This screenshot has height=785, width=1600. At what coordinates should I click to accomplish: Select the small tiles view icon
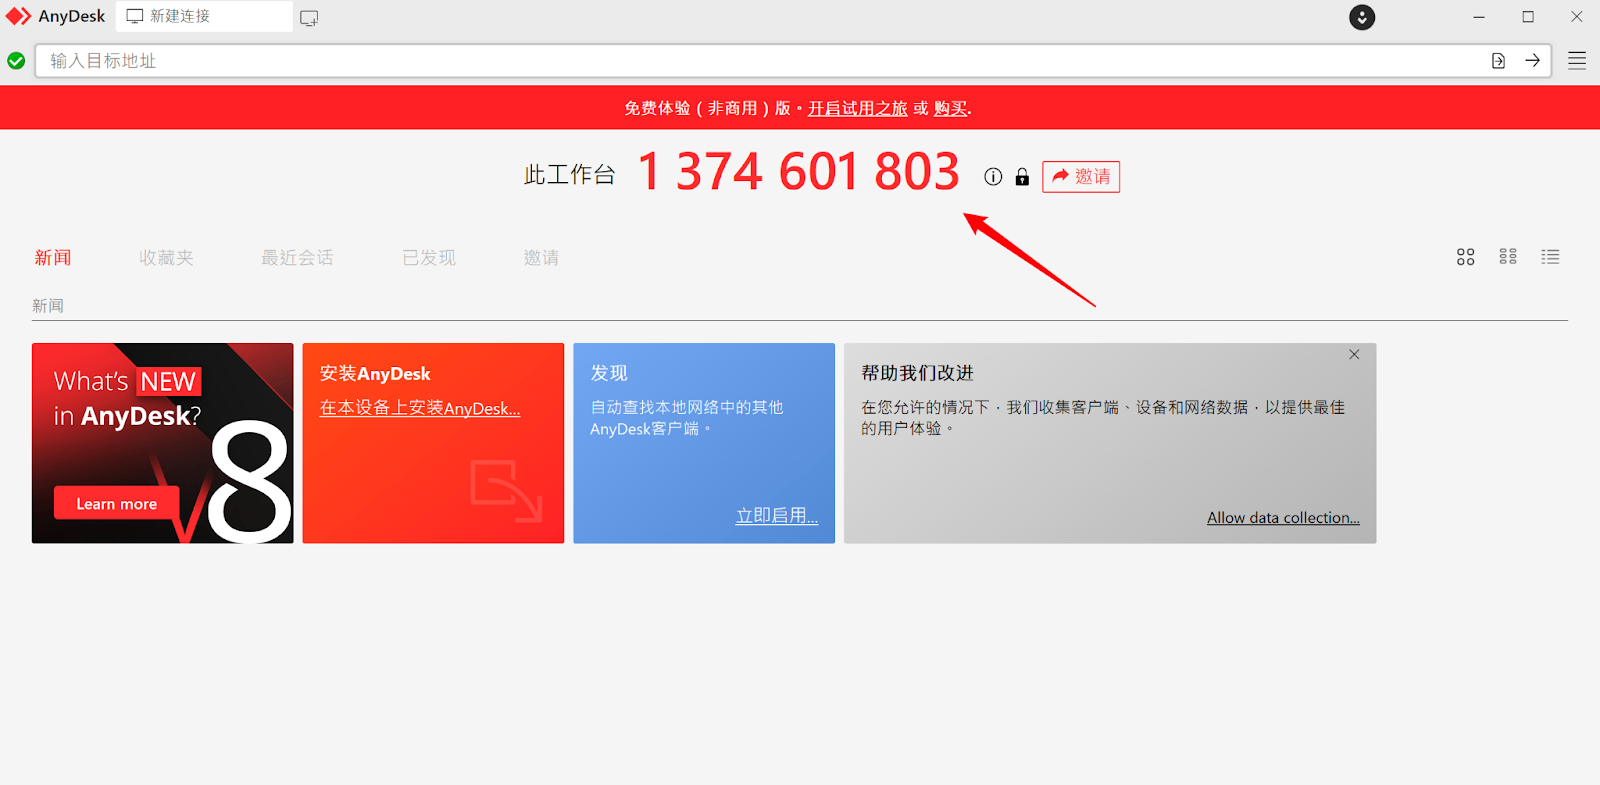pyautogui.click(x=1508, y=257)
